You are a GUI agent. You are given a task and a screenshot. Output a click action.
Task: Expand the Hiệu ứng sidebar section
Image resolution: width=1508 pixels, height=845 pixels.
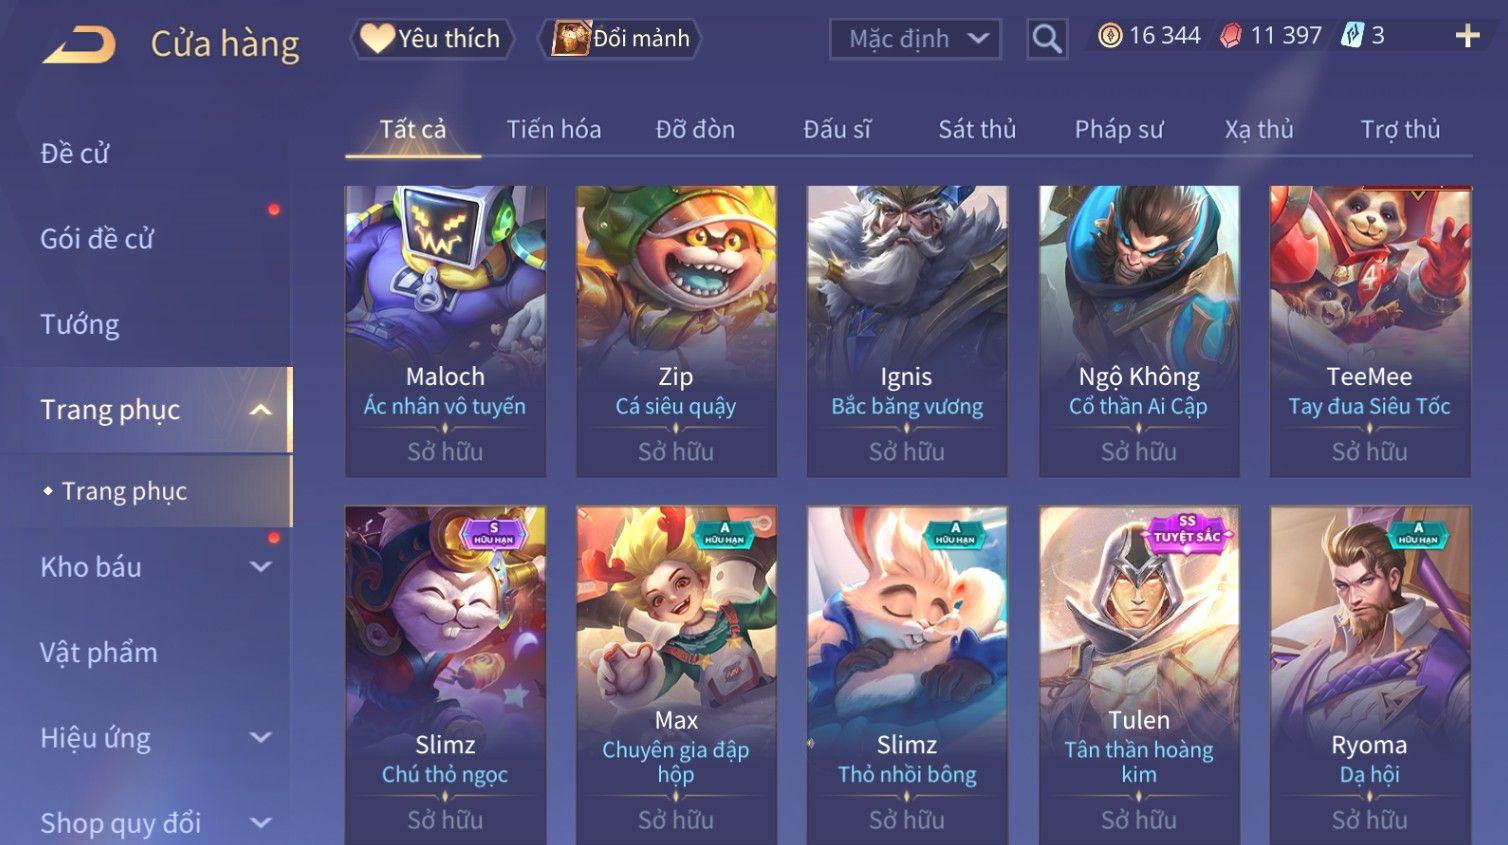(261, 738)
